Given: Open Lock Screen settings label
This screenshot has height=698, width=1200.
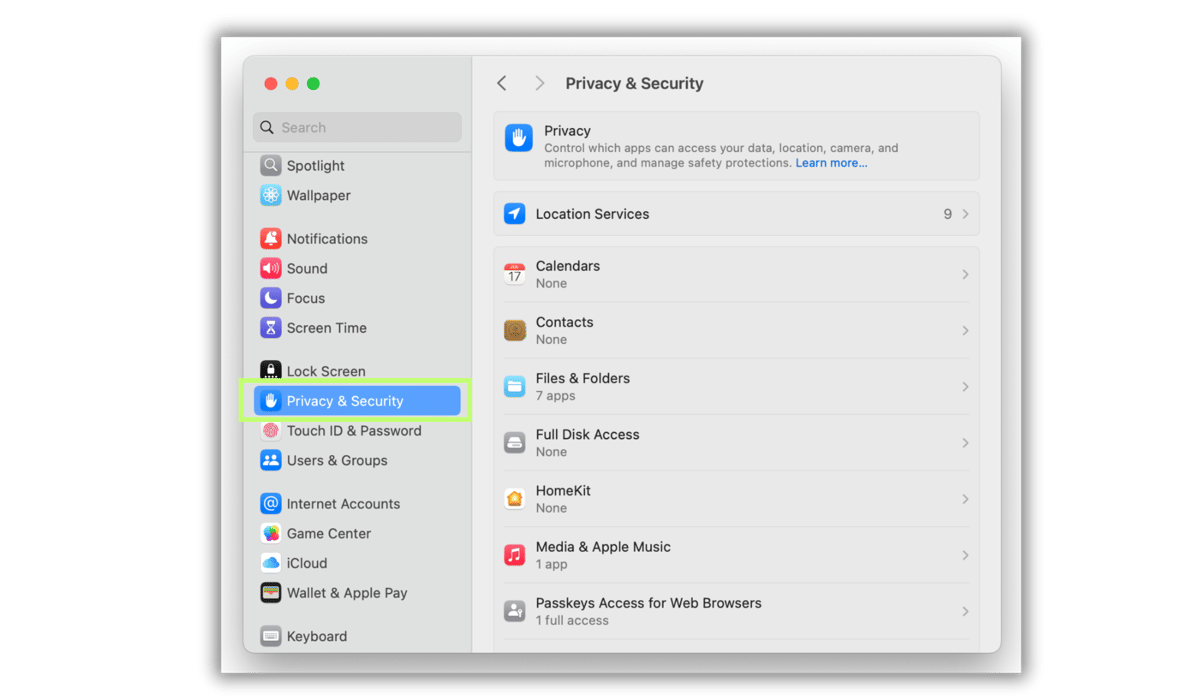Looking at the screenshot, I should [x=326, y=371].
